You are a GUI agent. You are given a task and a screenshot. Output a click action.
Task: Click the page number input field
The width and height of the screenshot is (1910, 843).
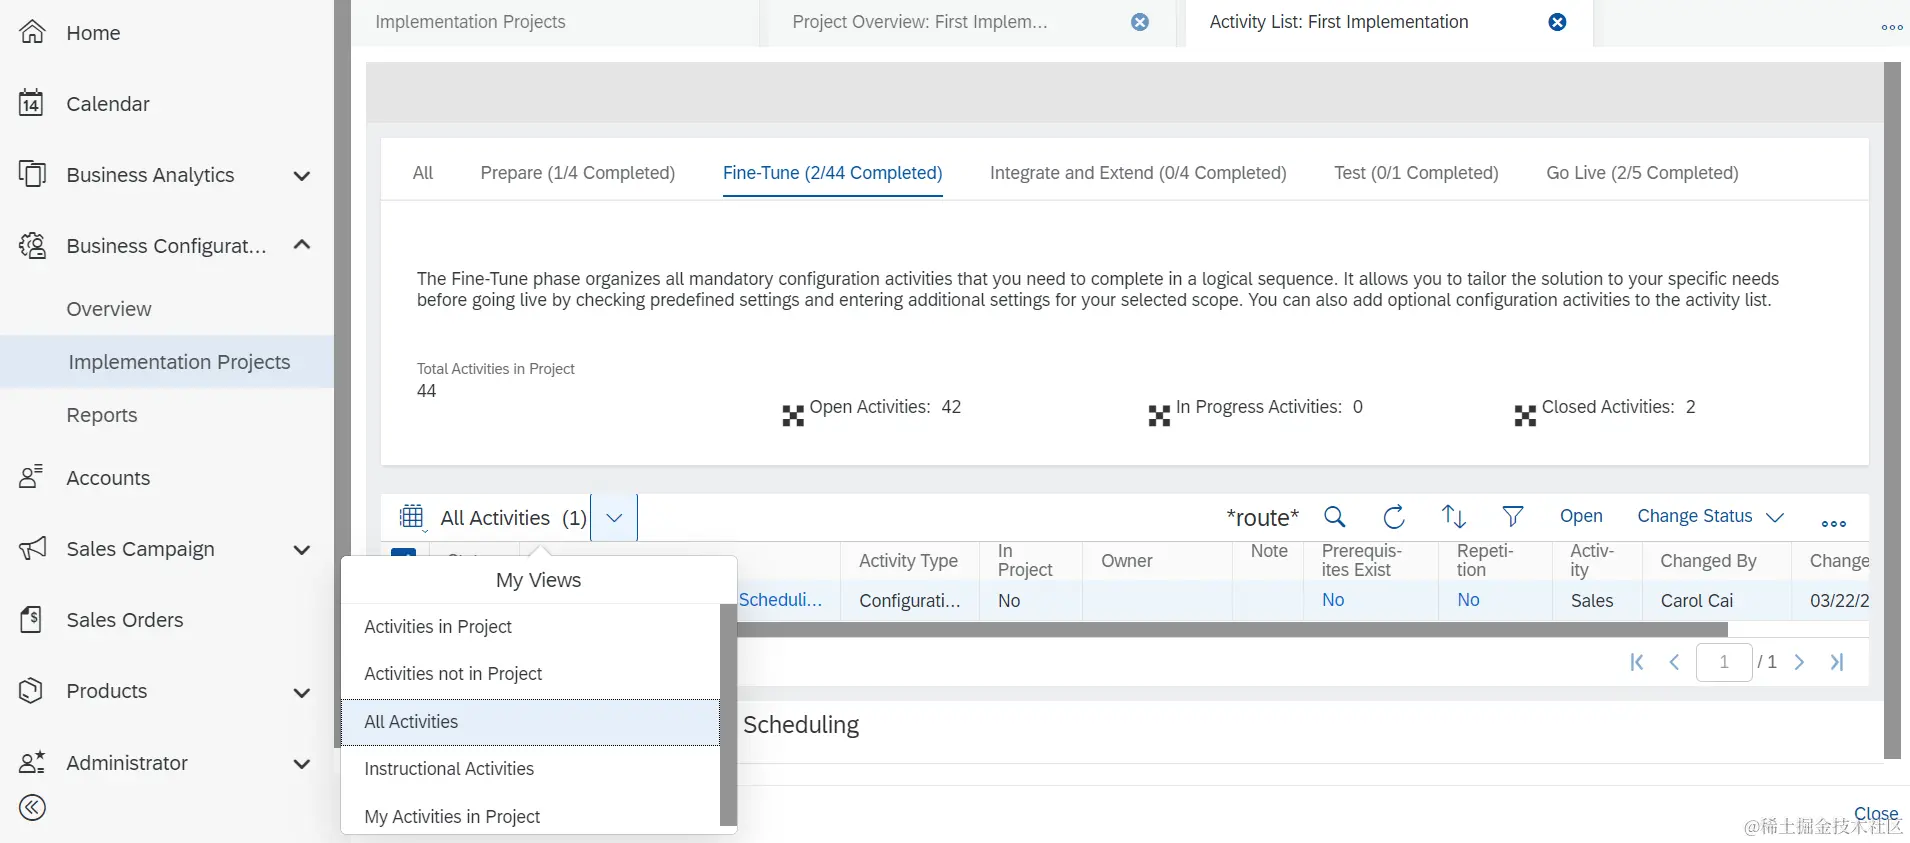coord(1723,662)
